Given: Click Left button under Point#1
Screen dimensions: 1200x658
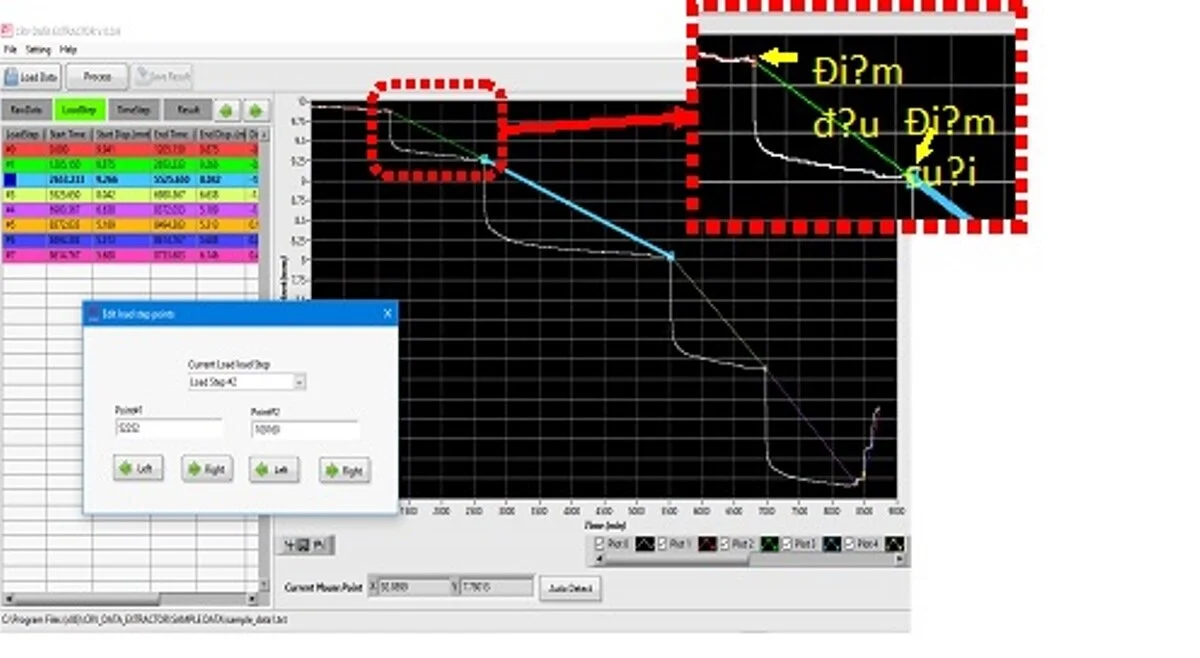Looking at the screenshot, I should click(138, 468).
